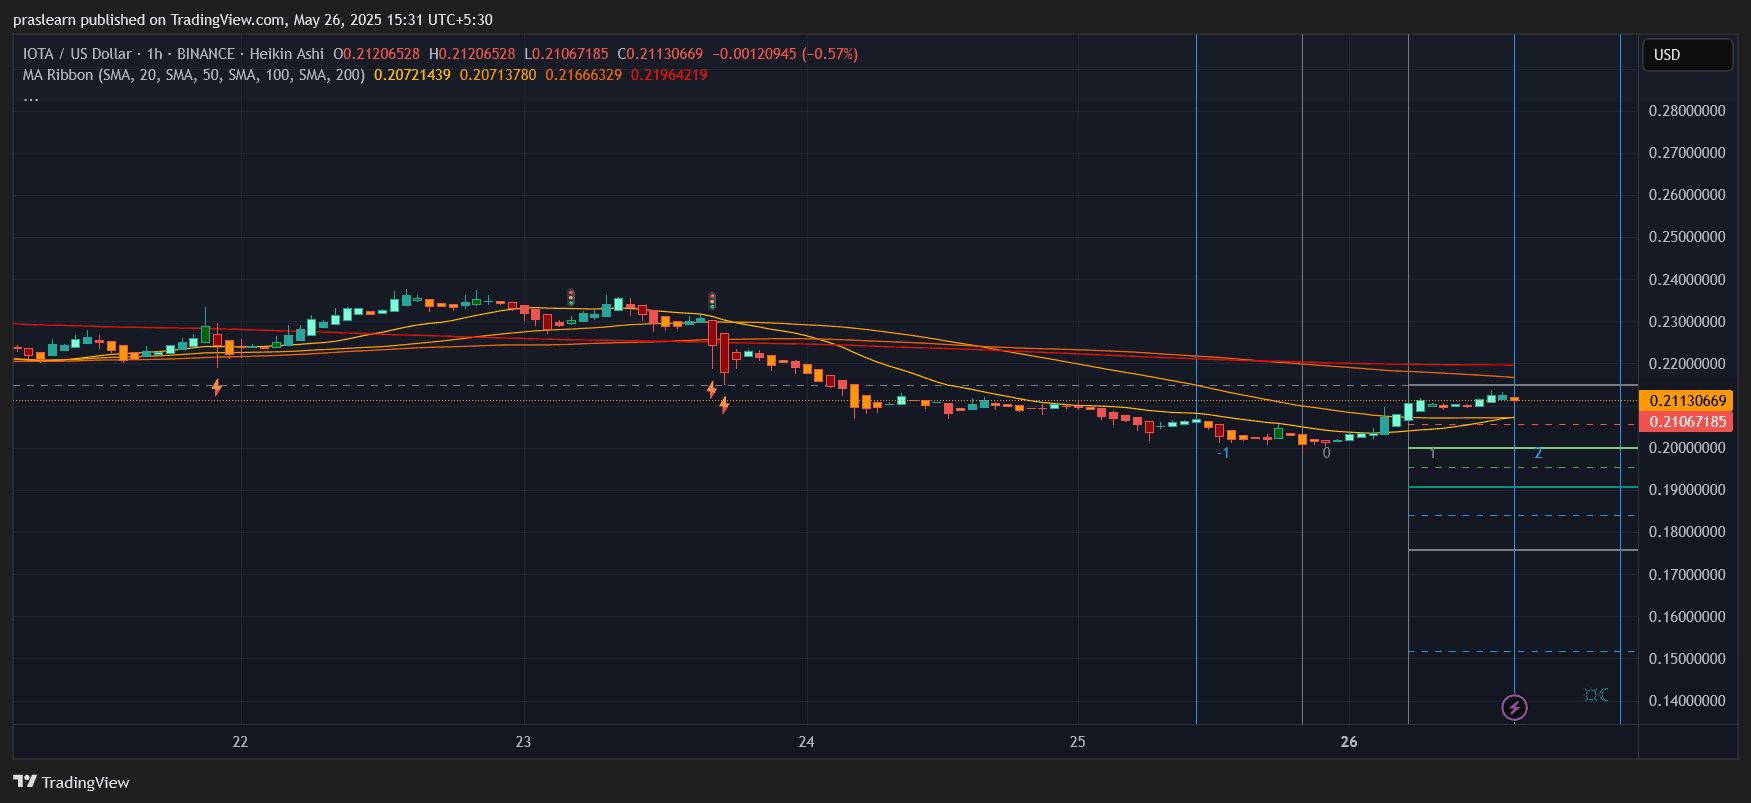This screenshot has width=1751, height=803.
Task: Click the SMA 20 value 0.20721439
Action: point(412,75)
